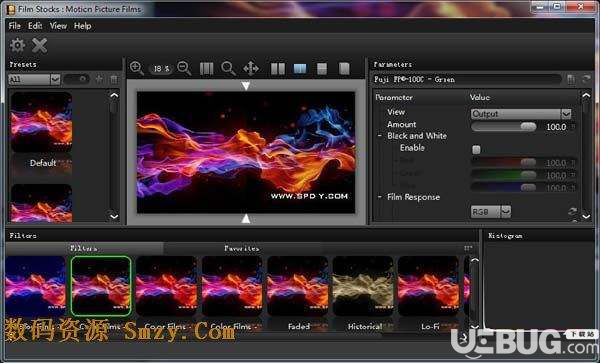This screenshot has height=363, width=600.
Task: Collapse the Film Response section
Action: [x=380, y=197]
